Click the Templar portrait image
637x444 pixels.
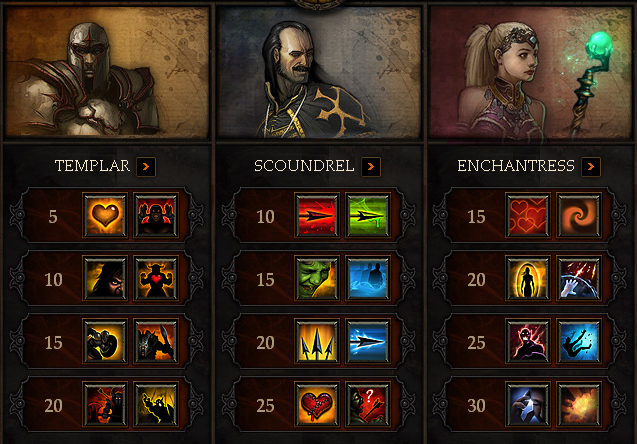pos(107,71)
